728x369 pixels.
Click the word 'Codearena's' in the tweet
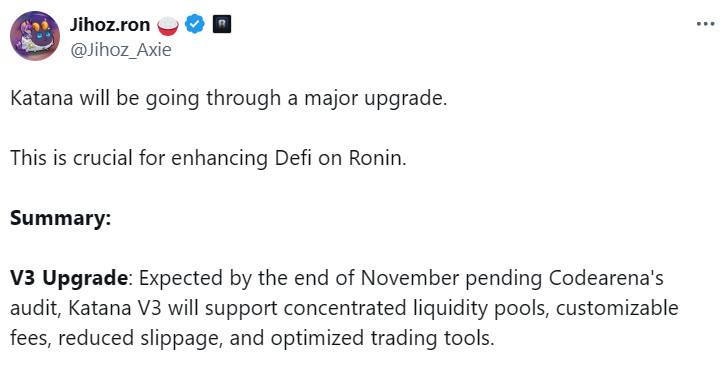pos(606,278)
